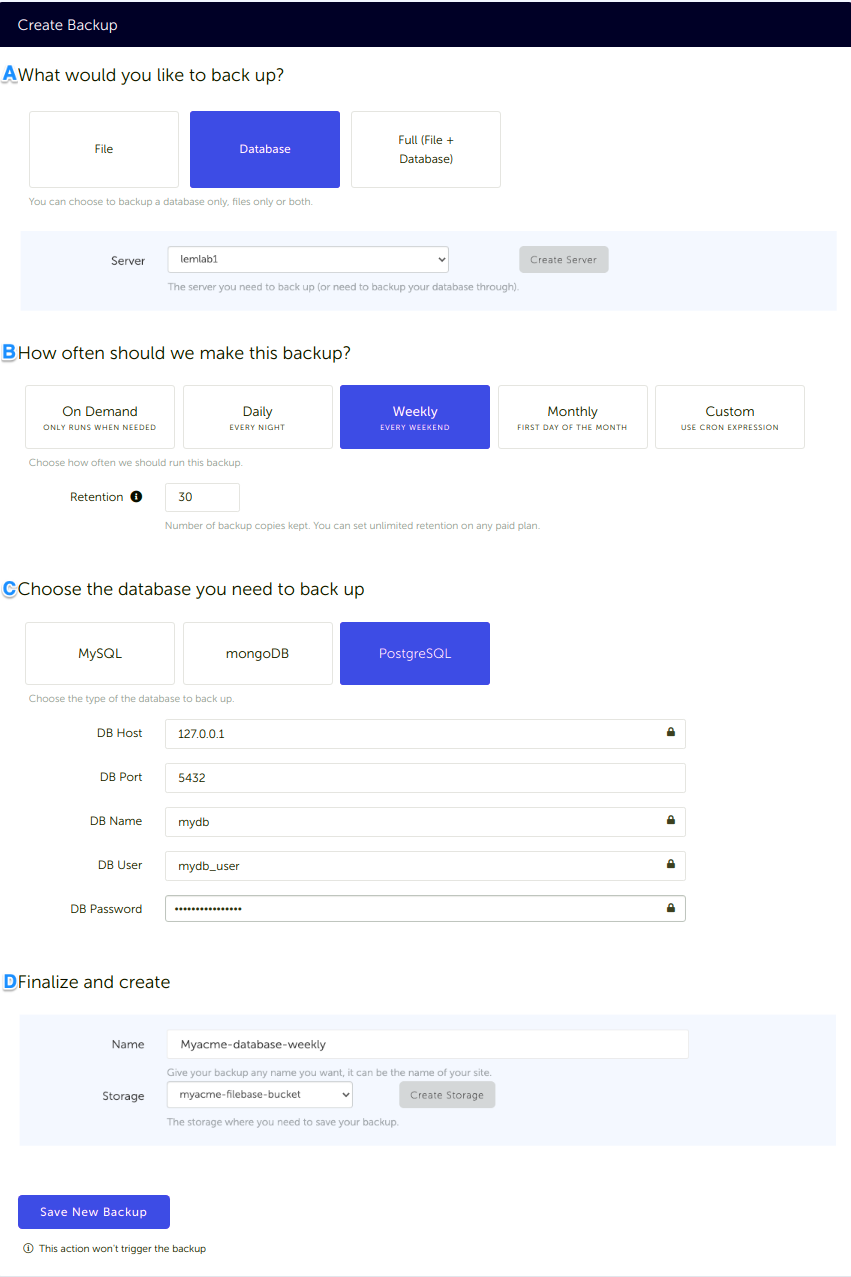Choose the Custom cron expression schedule
The width and height of the screenshot is (851, 1277).
[x=729, y=417]
